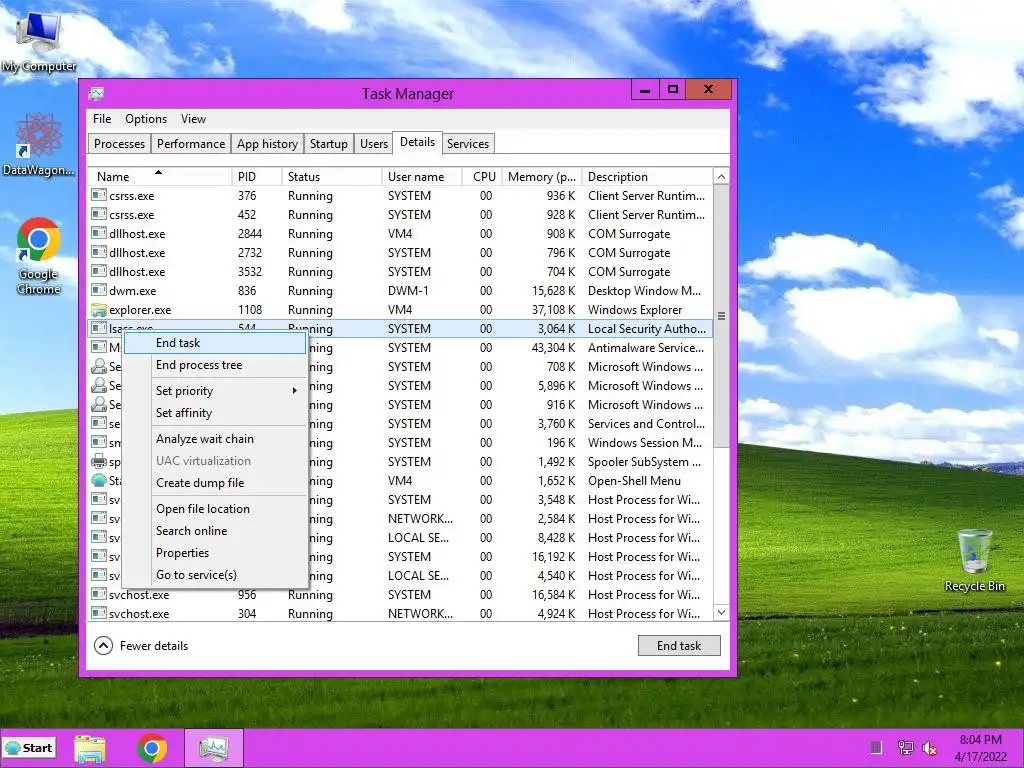The height and width of the screenshot is (768, 1024).
Task: Open the Google Chrome desktop shortcut
Action: (39, 255)
